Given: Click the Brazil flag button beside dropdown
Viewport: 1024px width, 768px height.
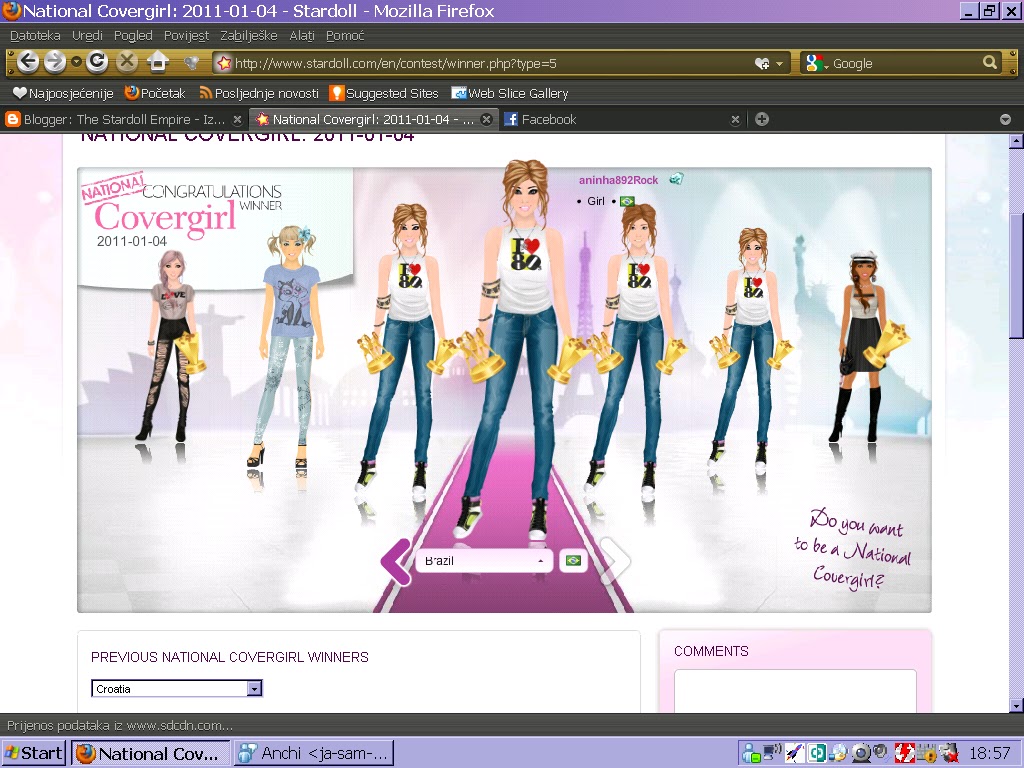Looking at the screenshot, I should click(573, 561).
